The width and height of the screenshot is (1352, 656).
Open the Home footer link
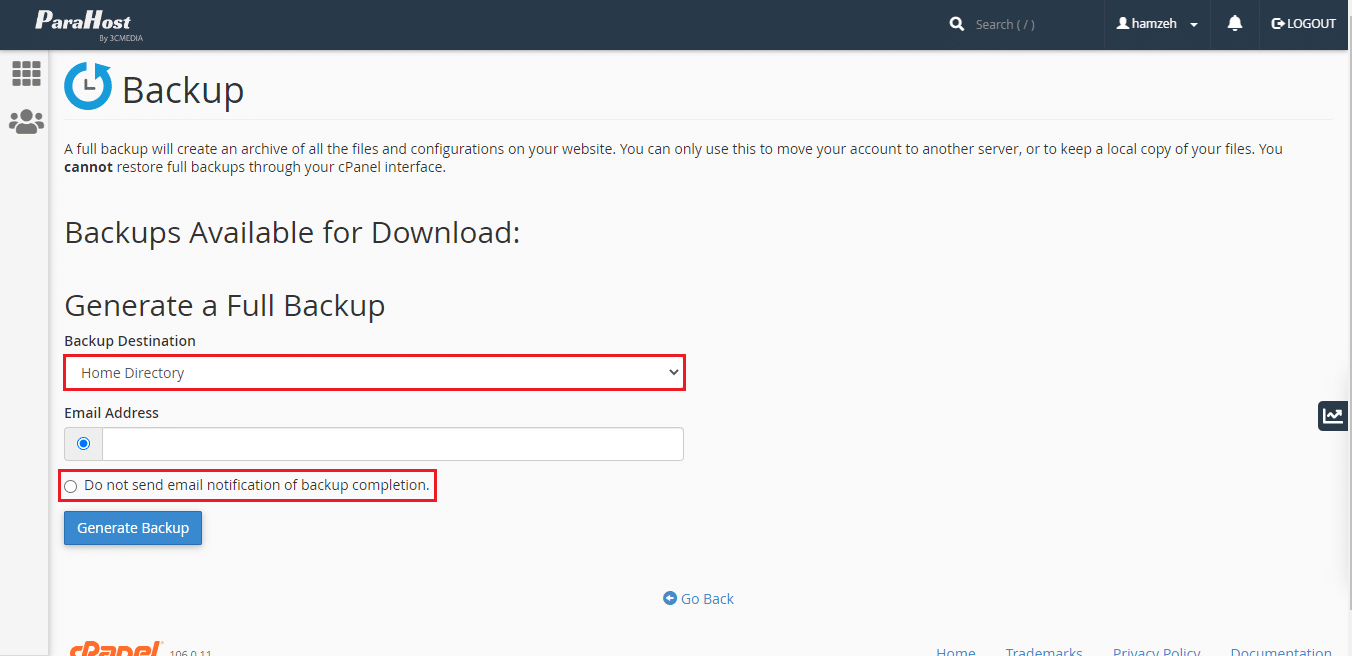955,651
